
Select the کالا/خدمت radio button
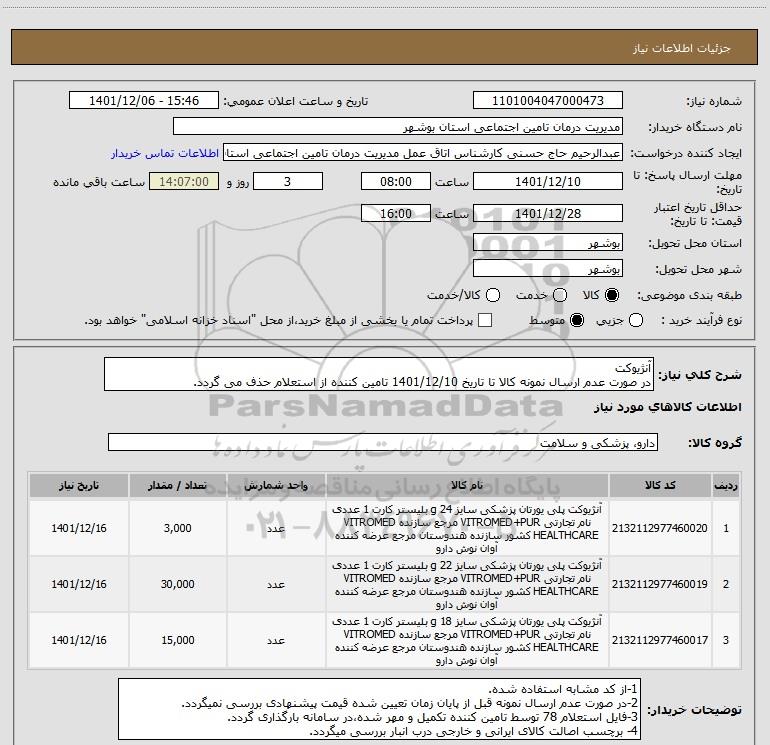tap(493, 295)
